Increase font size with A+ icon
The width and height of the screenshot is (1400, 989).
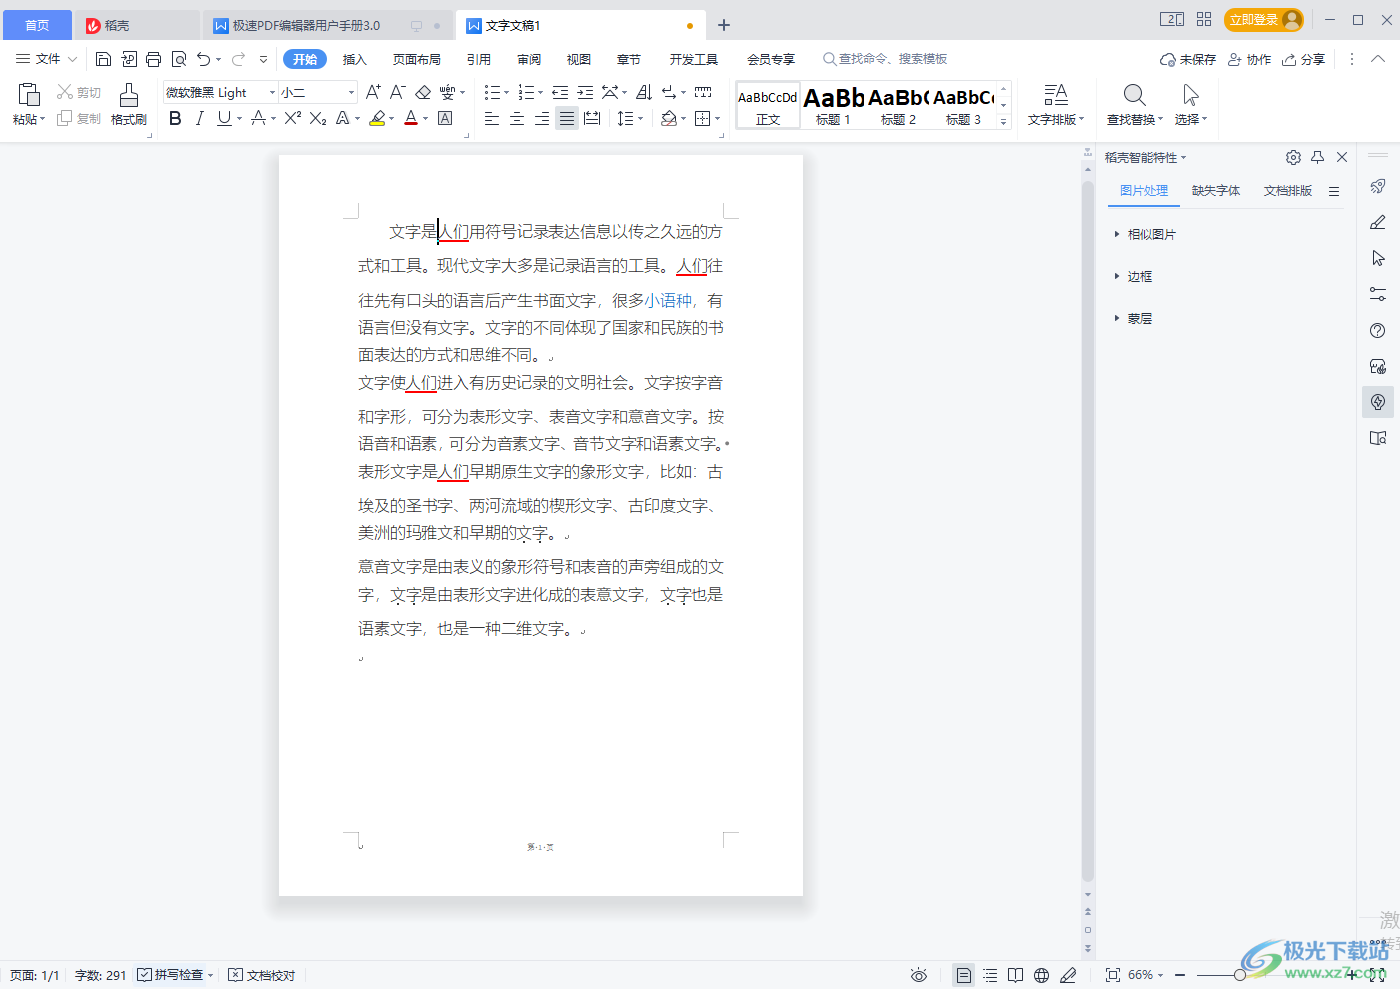click(x=373, y=92)
